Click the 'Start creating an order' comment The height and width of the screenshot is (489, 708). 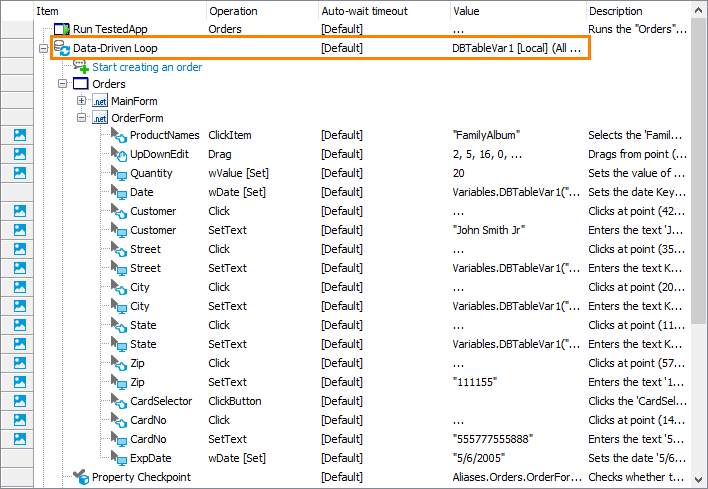pos(147,67)
